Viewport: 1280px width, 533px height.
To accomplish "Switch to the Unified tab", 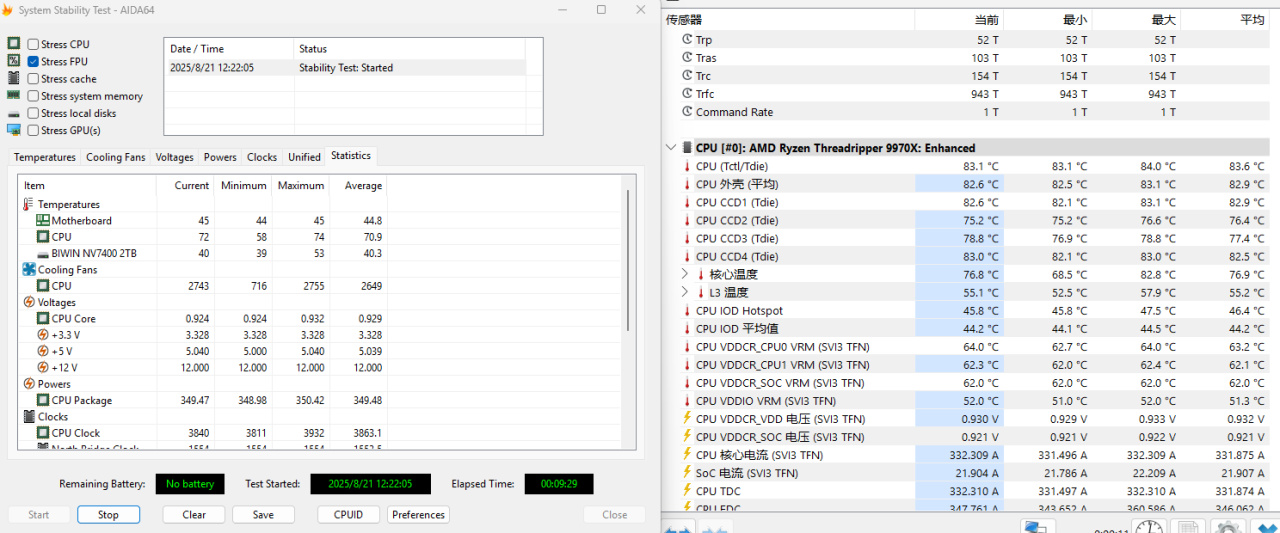I will tap(304, 157).
